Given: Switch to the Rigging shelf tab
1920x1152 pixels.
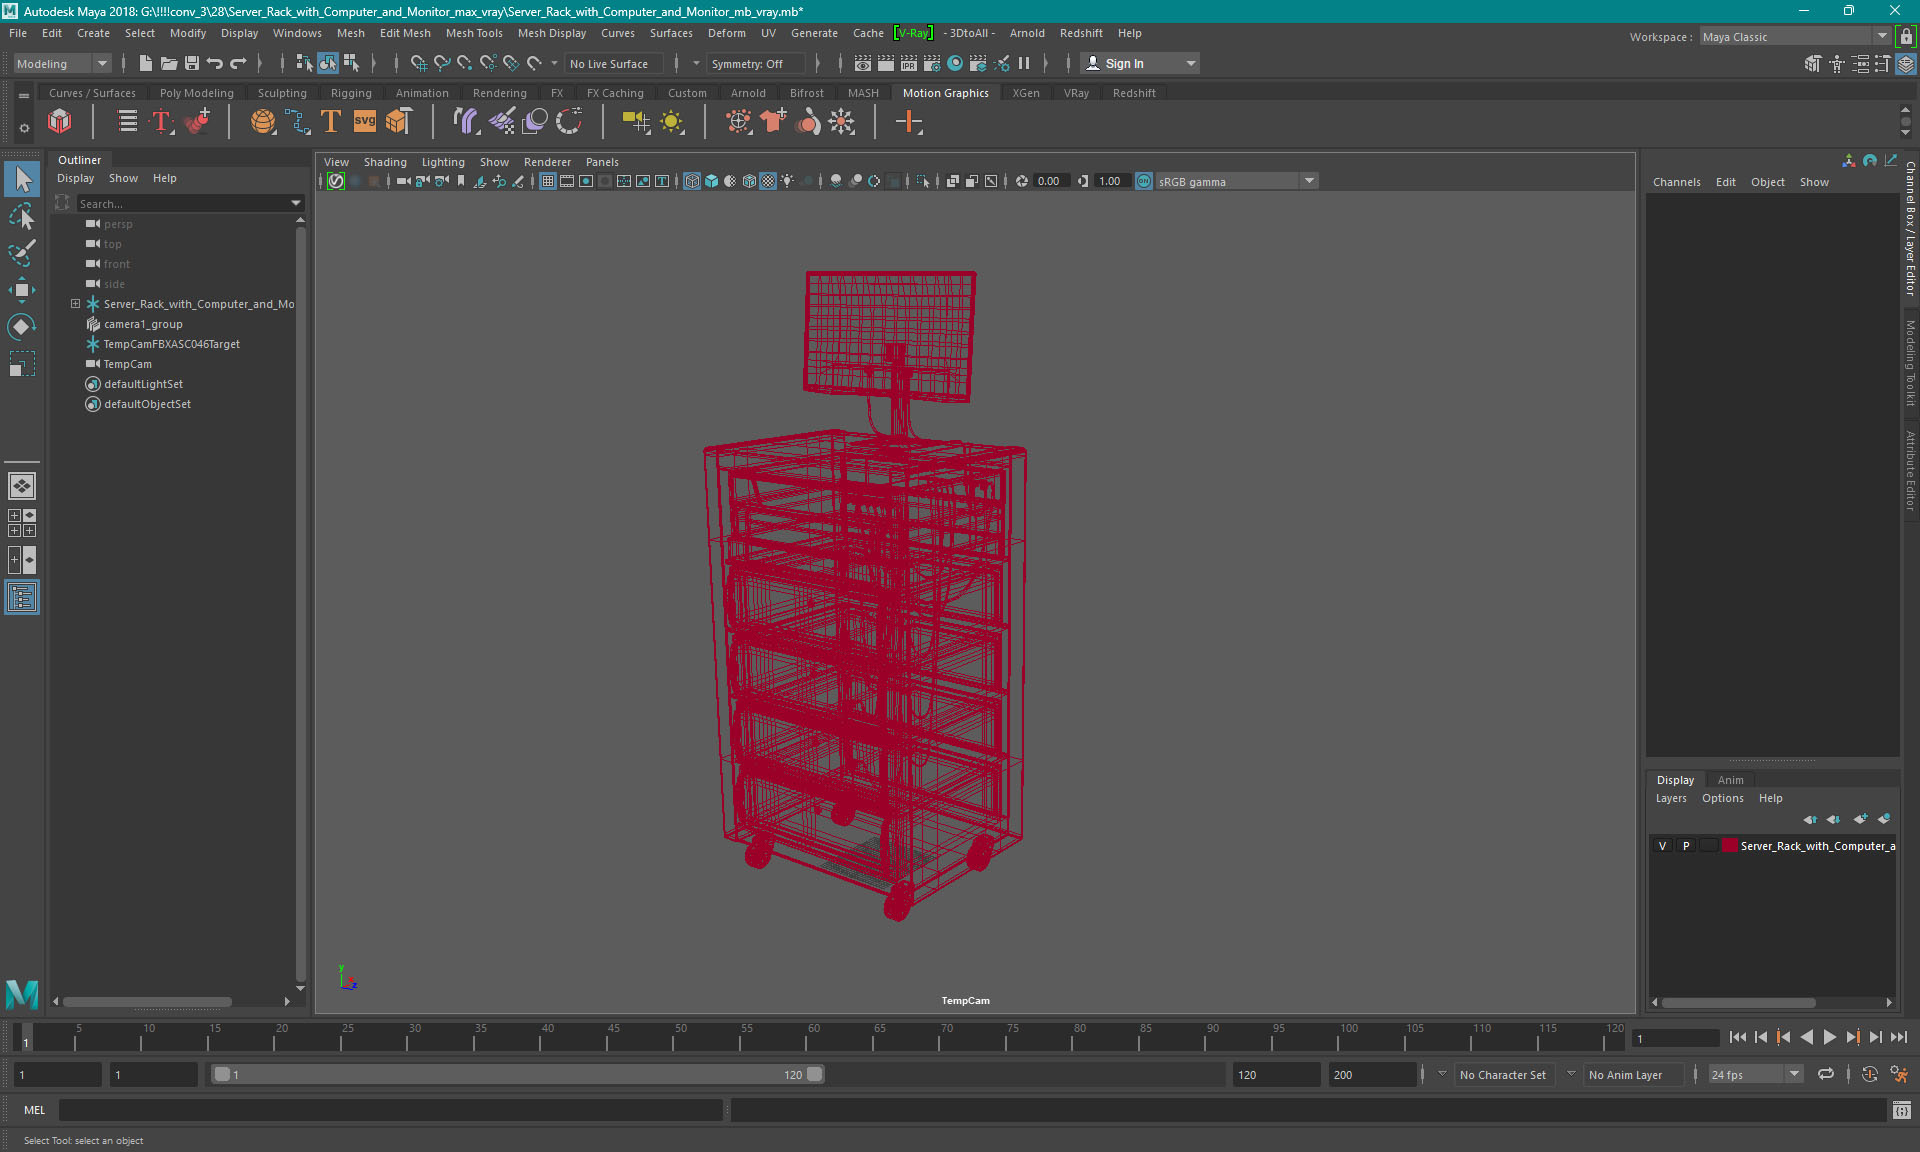Looking at the screenshot, I should click(351, 93).
